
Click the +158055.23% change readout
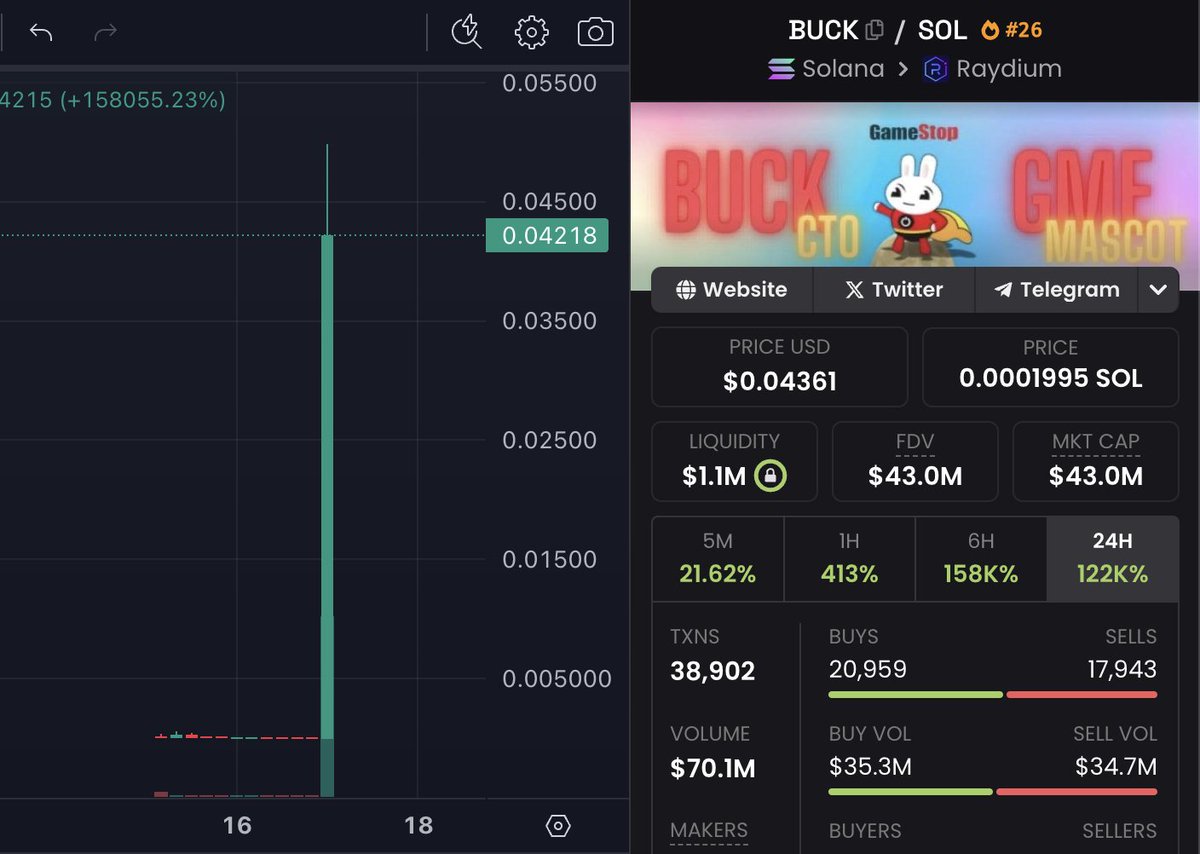pos(142,100)
